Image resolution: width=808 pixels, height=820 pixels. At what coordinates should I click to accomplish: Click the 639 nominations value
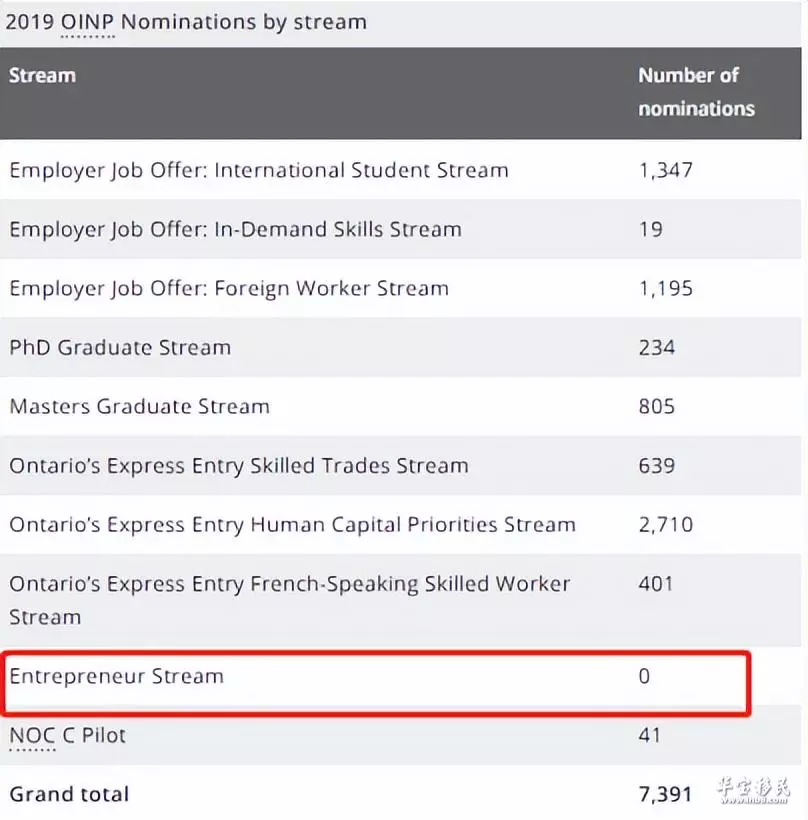pyautogui.click(x=657, y=466)
